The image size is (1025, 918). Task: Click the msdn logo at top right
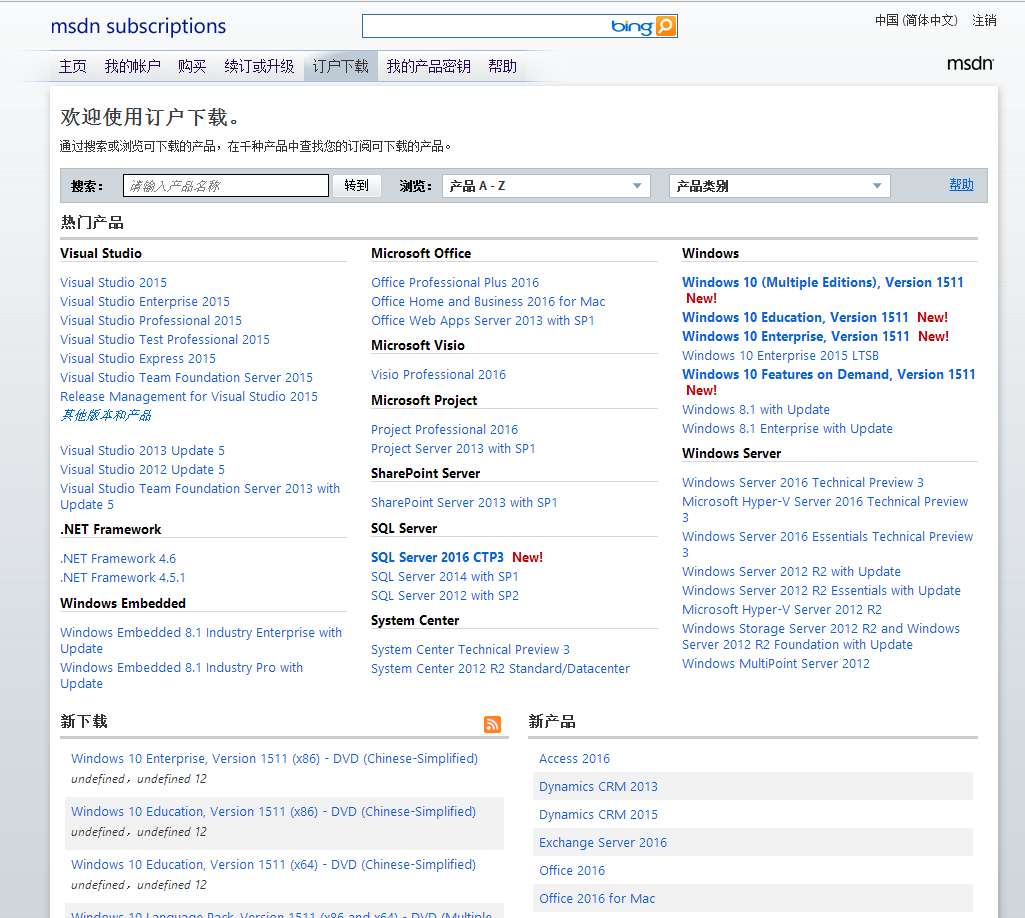(970, 63)
